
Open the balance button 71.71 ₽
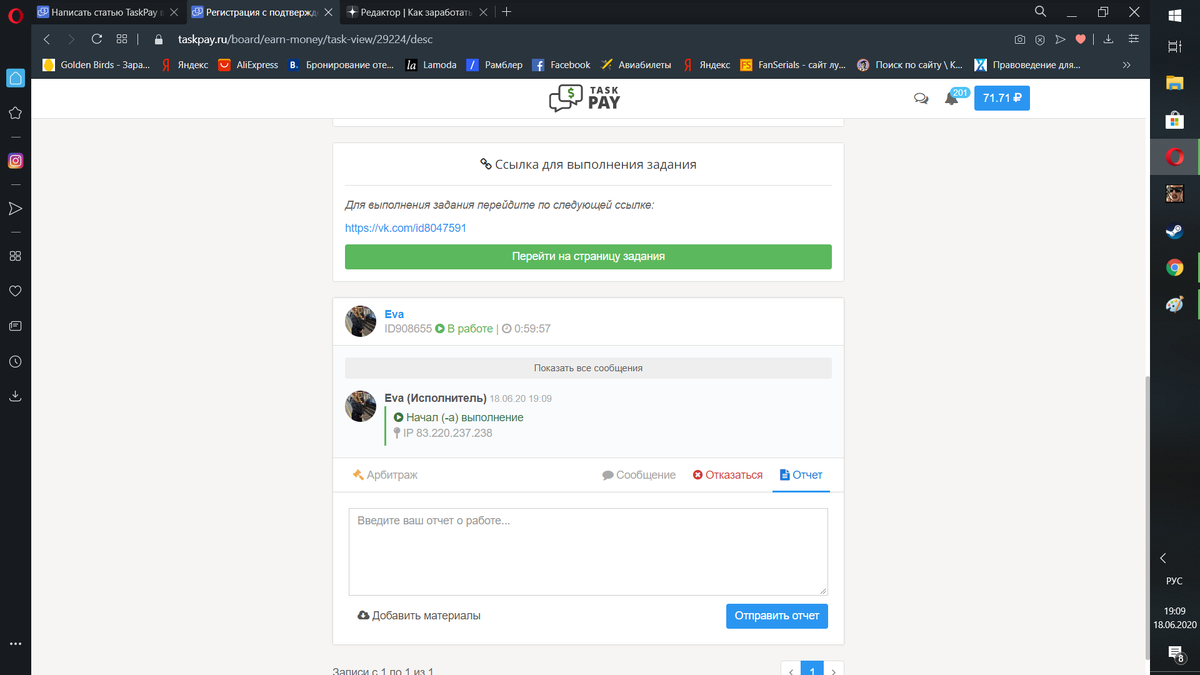coord(1002,98)
